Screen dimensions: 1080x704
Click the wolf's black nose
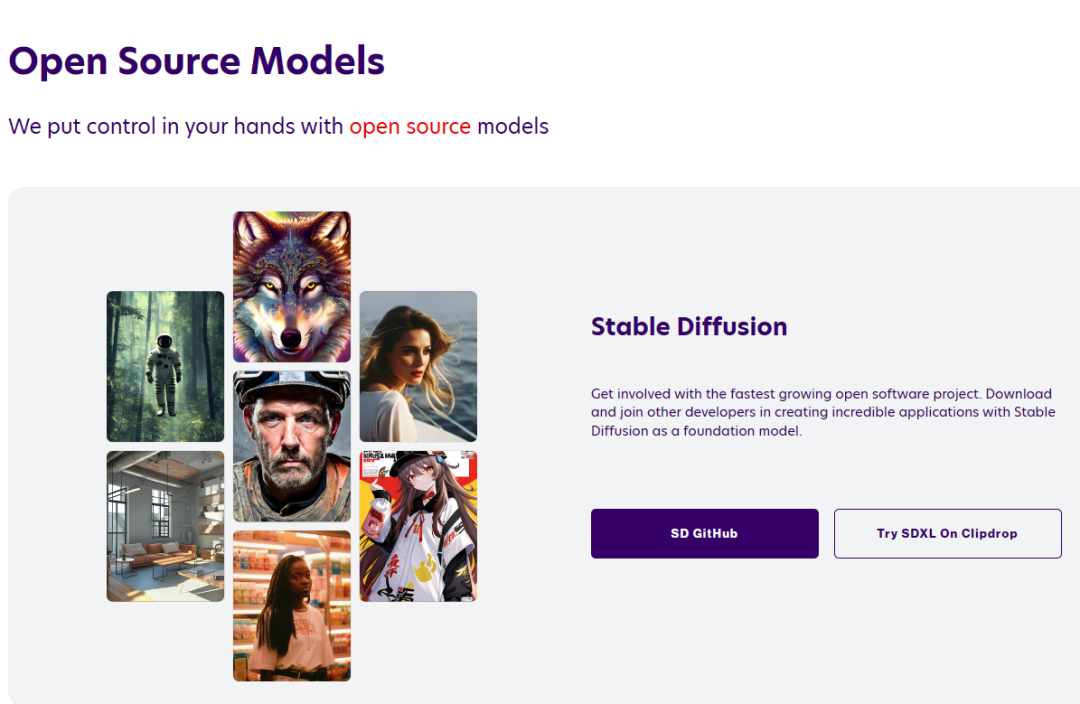pyautogui.click(x=291, y=338)
